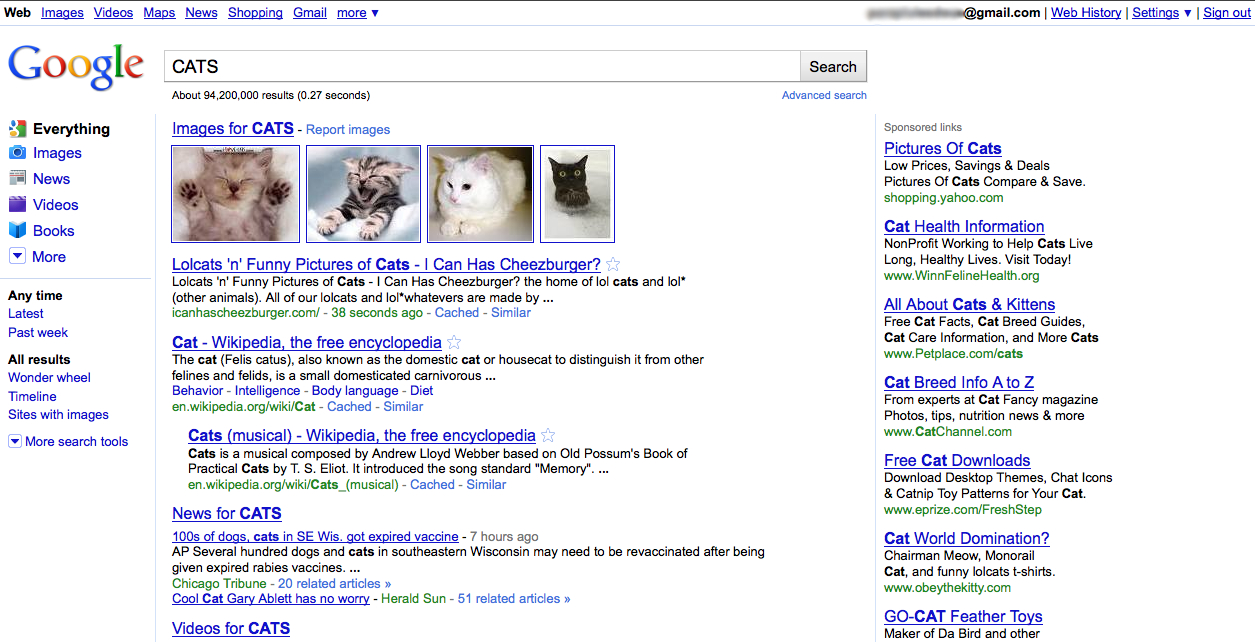Expand the More dropdown arrow icon in sidebar
Screen dimensions: 1255x642
17,256
